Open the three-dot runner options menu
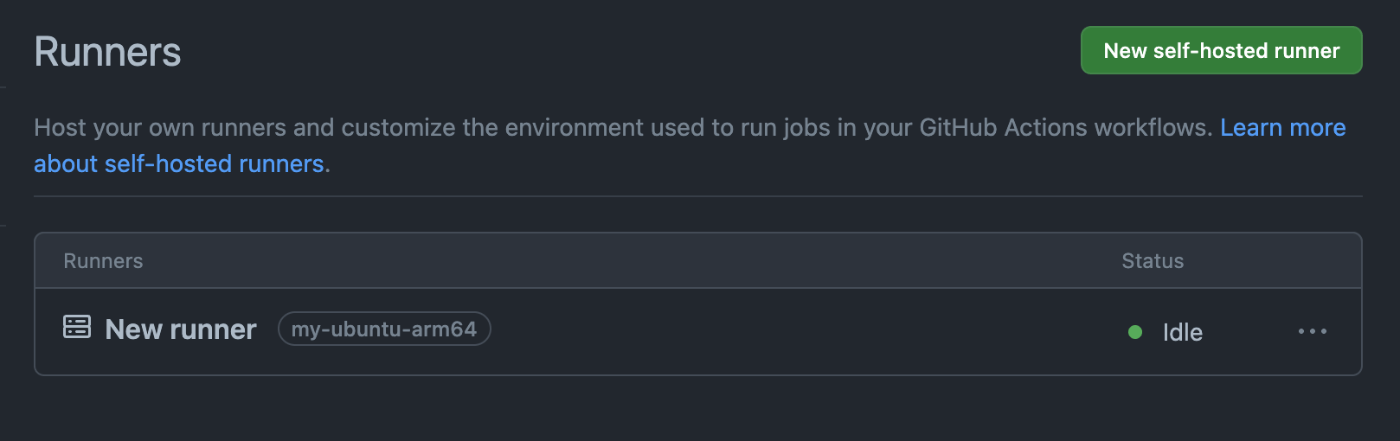This screenshot has height=441, width=1400. [1312, 331]
